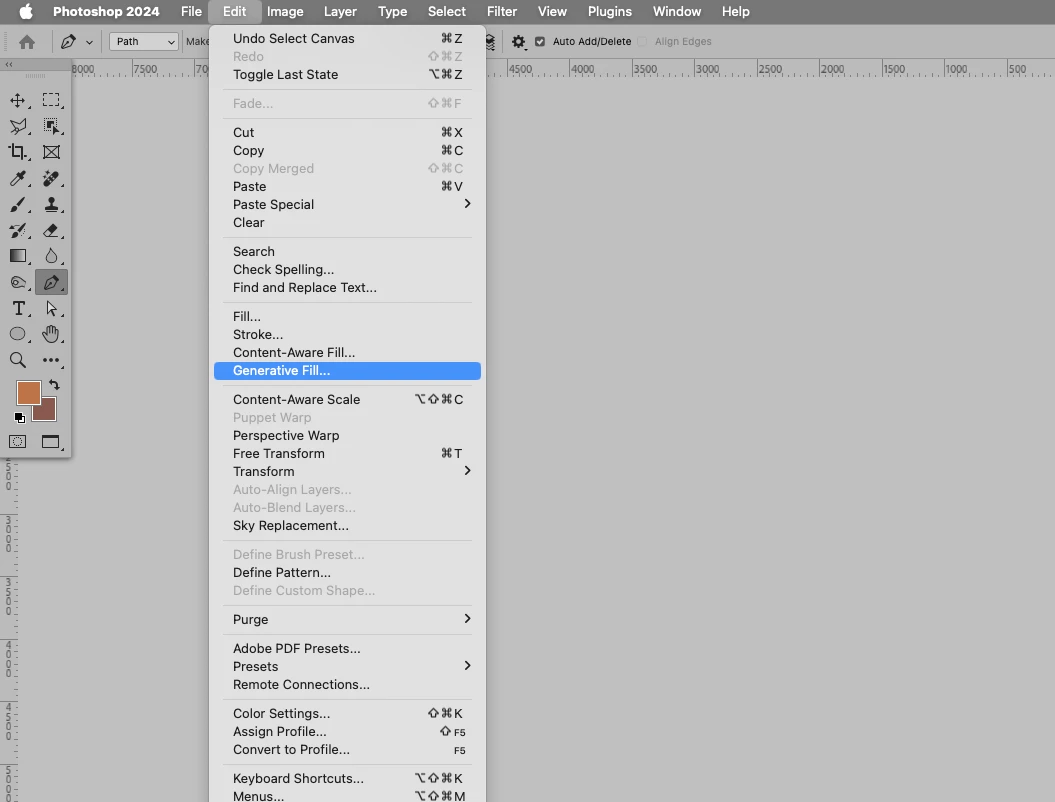The width and height of the screenshot is (1055, 802).
Task: Choose Content-Aware Fill menu item
Action: [x=347, y=353]
